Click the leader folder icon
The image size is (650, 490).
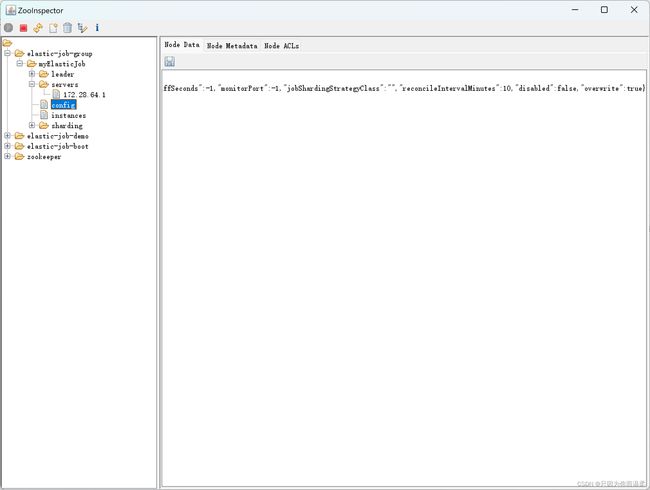(x=44, y=74)
